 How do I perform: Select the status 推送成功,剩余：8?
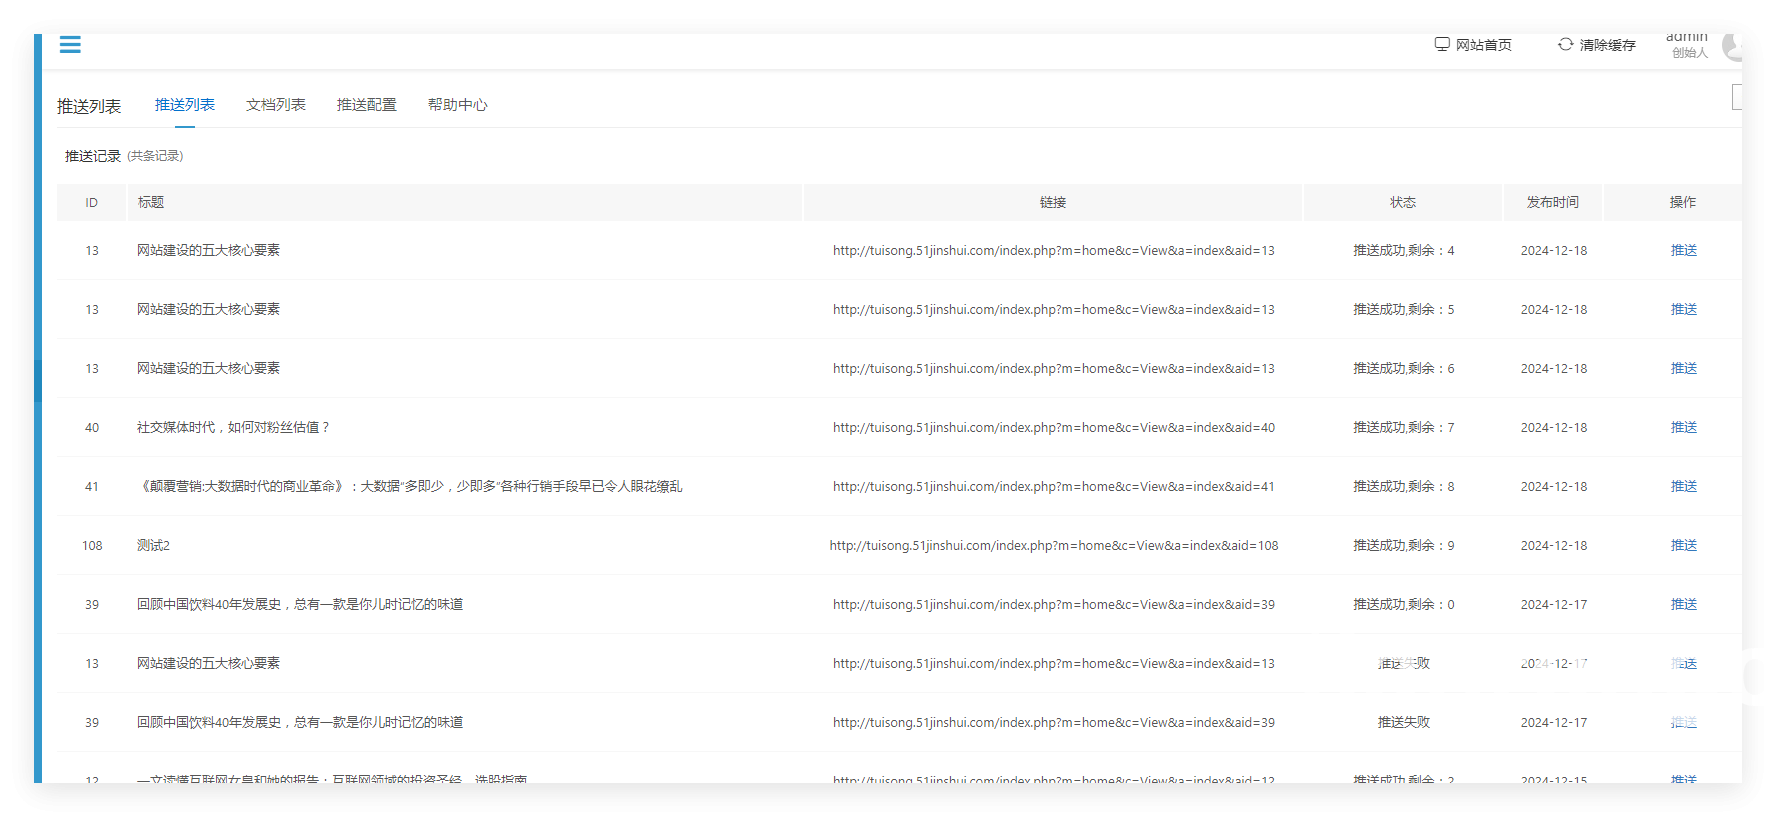1404,486
